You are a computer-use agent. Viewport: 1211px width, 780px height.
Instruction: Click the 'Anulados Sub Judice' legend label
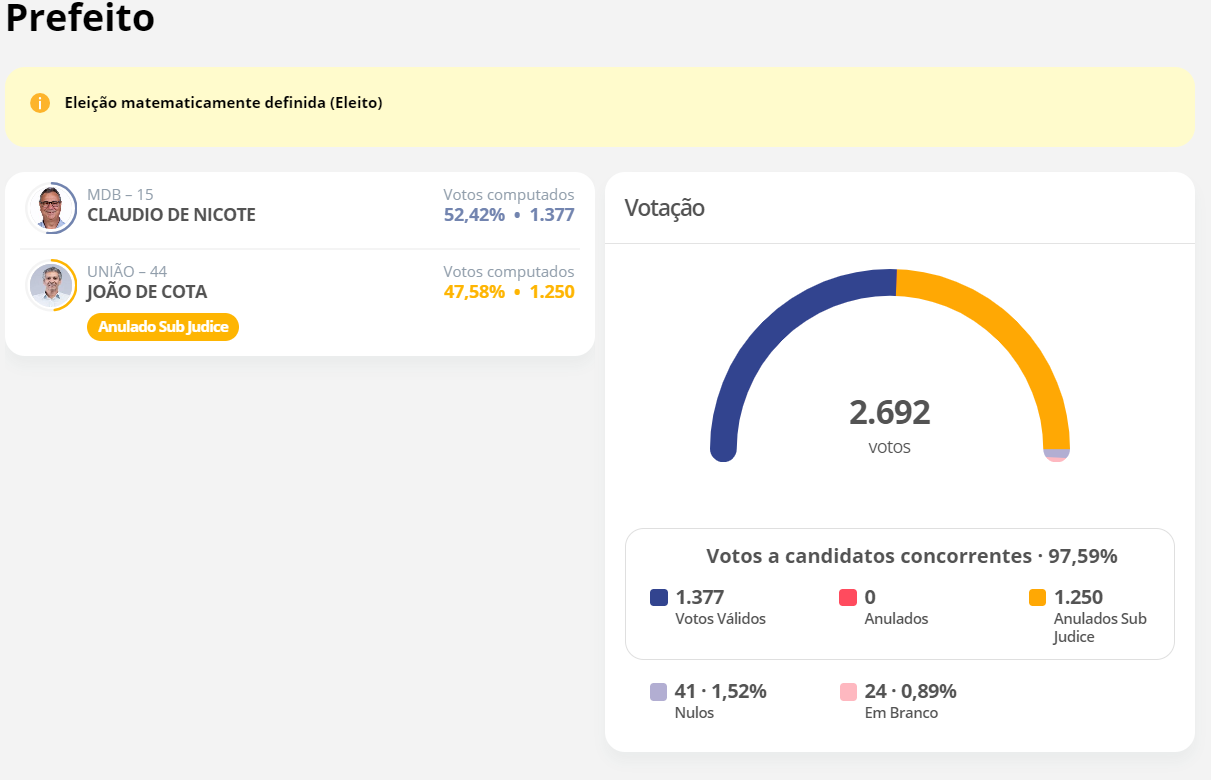tap(1100, 628)
